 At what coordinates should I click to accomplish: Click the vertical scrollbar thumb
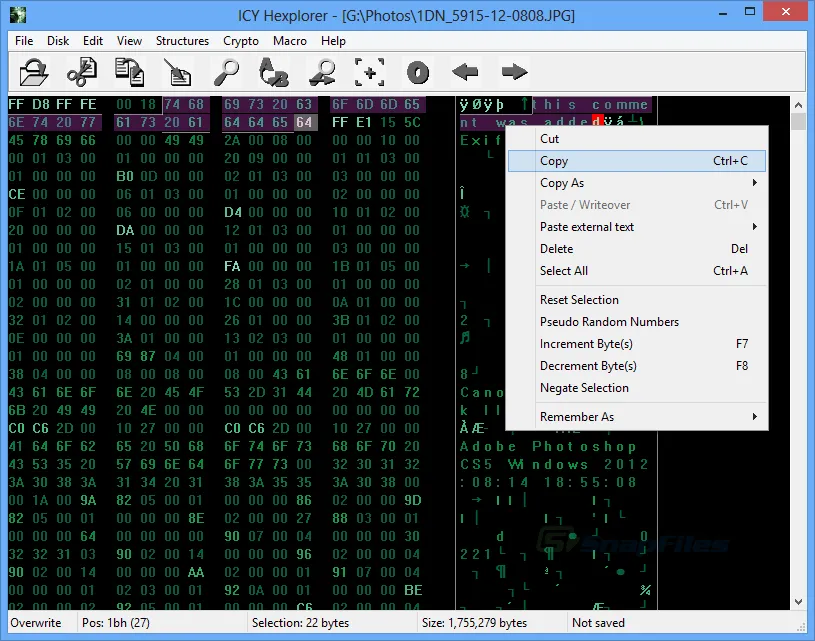click(798, 122)
